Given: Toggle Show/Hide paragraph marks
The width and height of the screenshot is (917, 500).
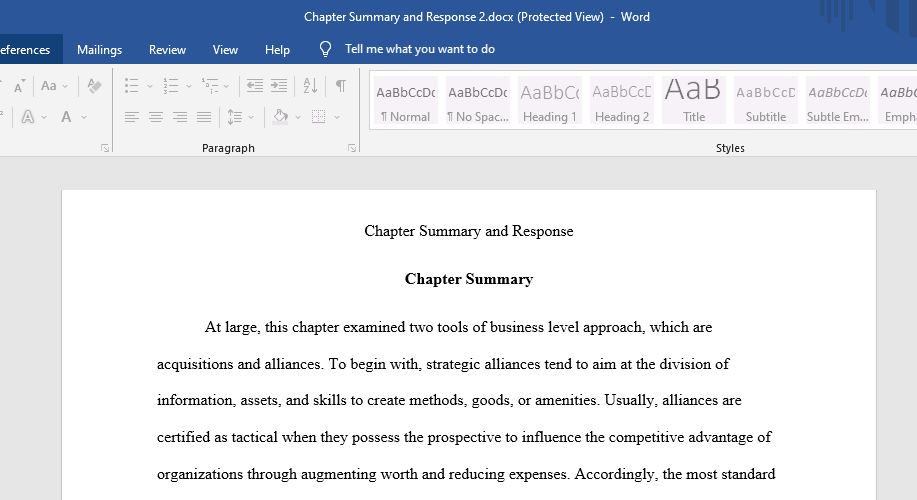Looking at the screenshot, I should (340, 86).
